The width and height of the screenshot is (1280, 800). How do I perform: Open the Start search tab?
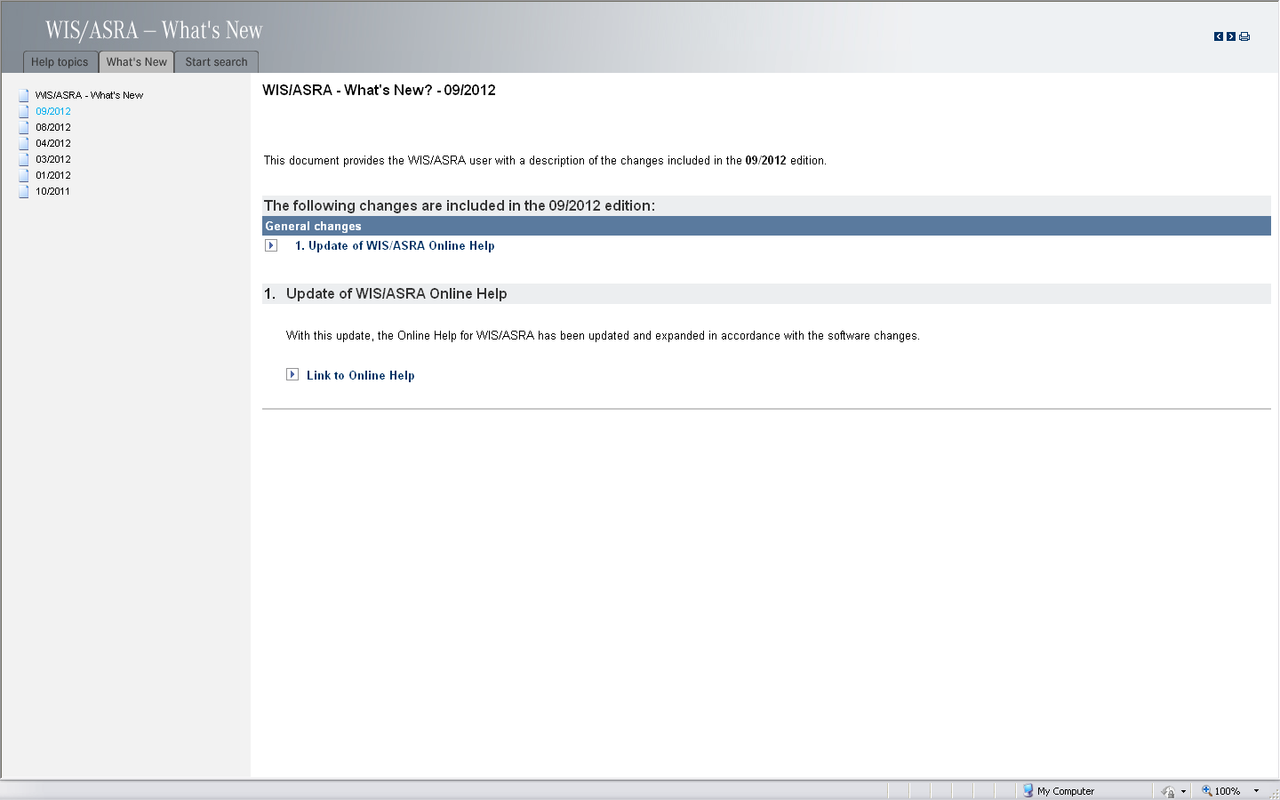pyautogui.click(x=216, y=62)
